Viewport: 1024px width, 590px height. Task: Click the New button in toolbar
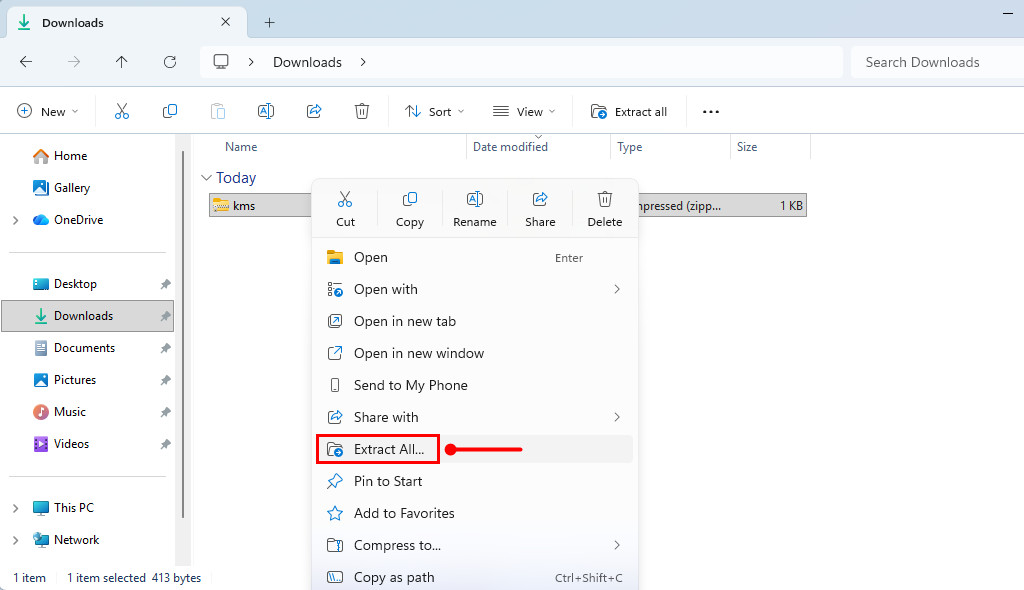[47, 112]
